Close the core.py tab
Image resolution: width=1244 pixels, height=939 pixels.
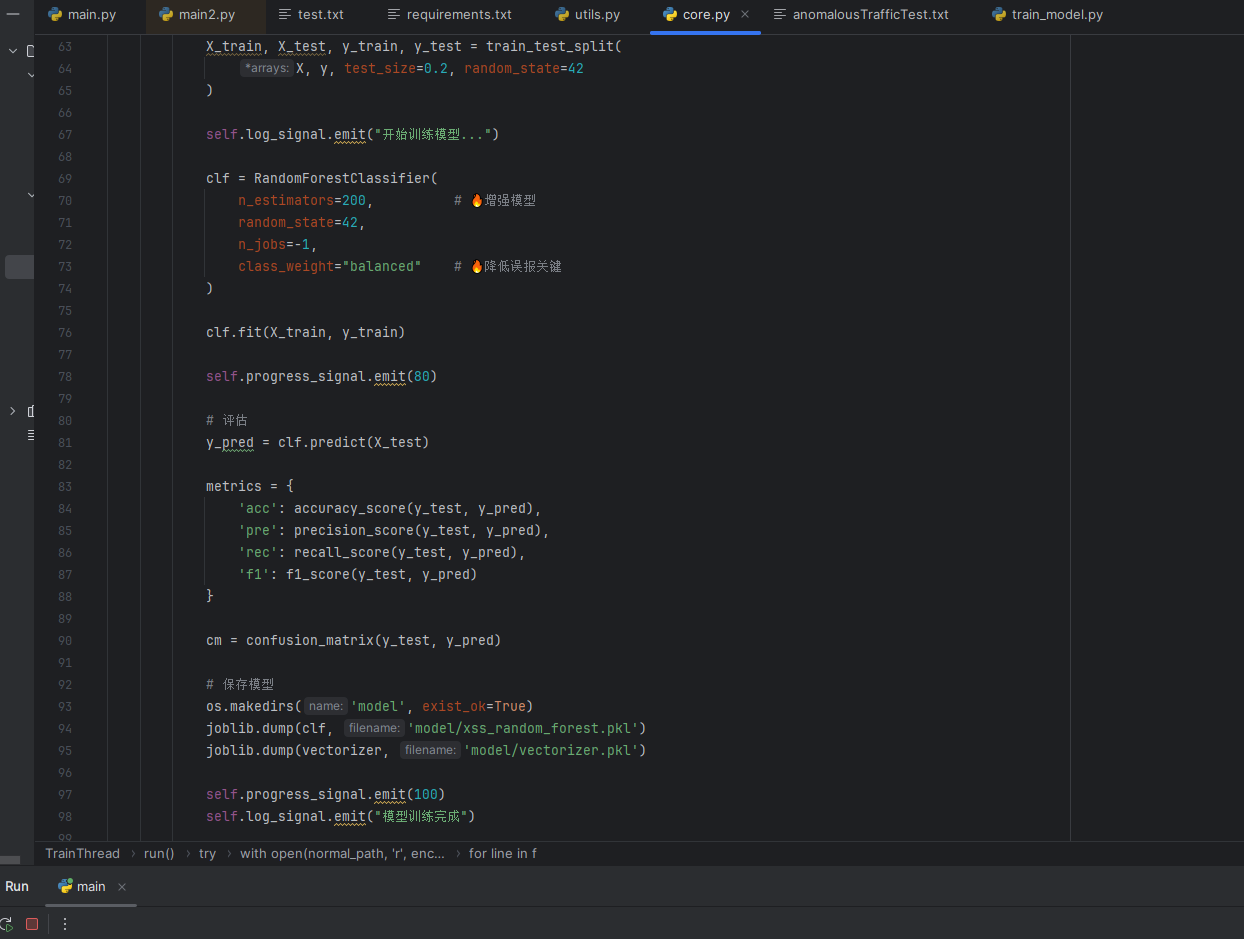[745, 15]
